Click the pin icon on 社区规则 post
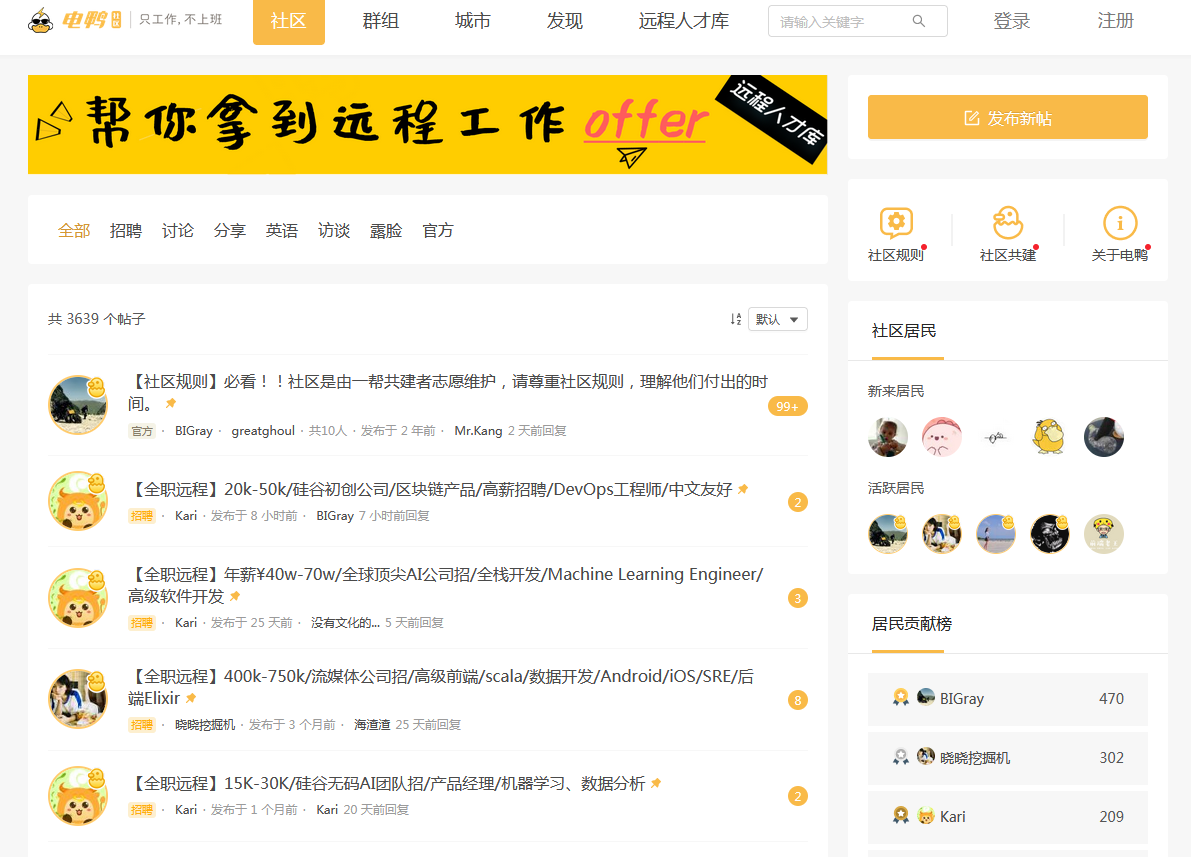This screenshot has height=857, width=1191. click(171, 403)
